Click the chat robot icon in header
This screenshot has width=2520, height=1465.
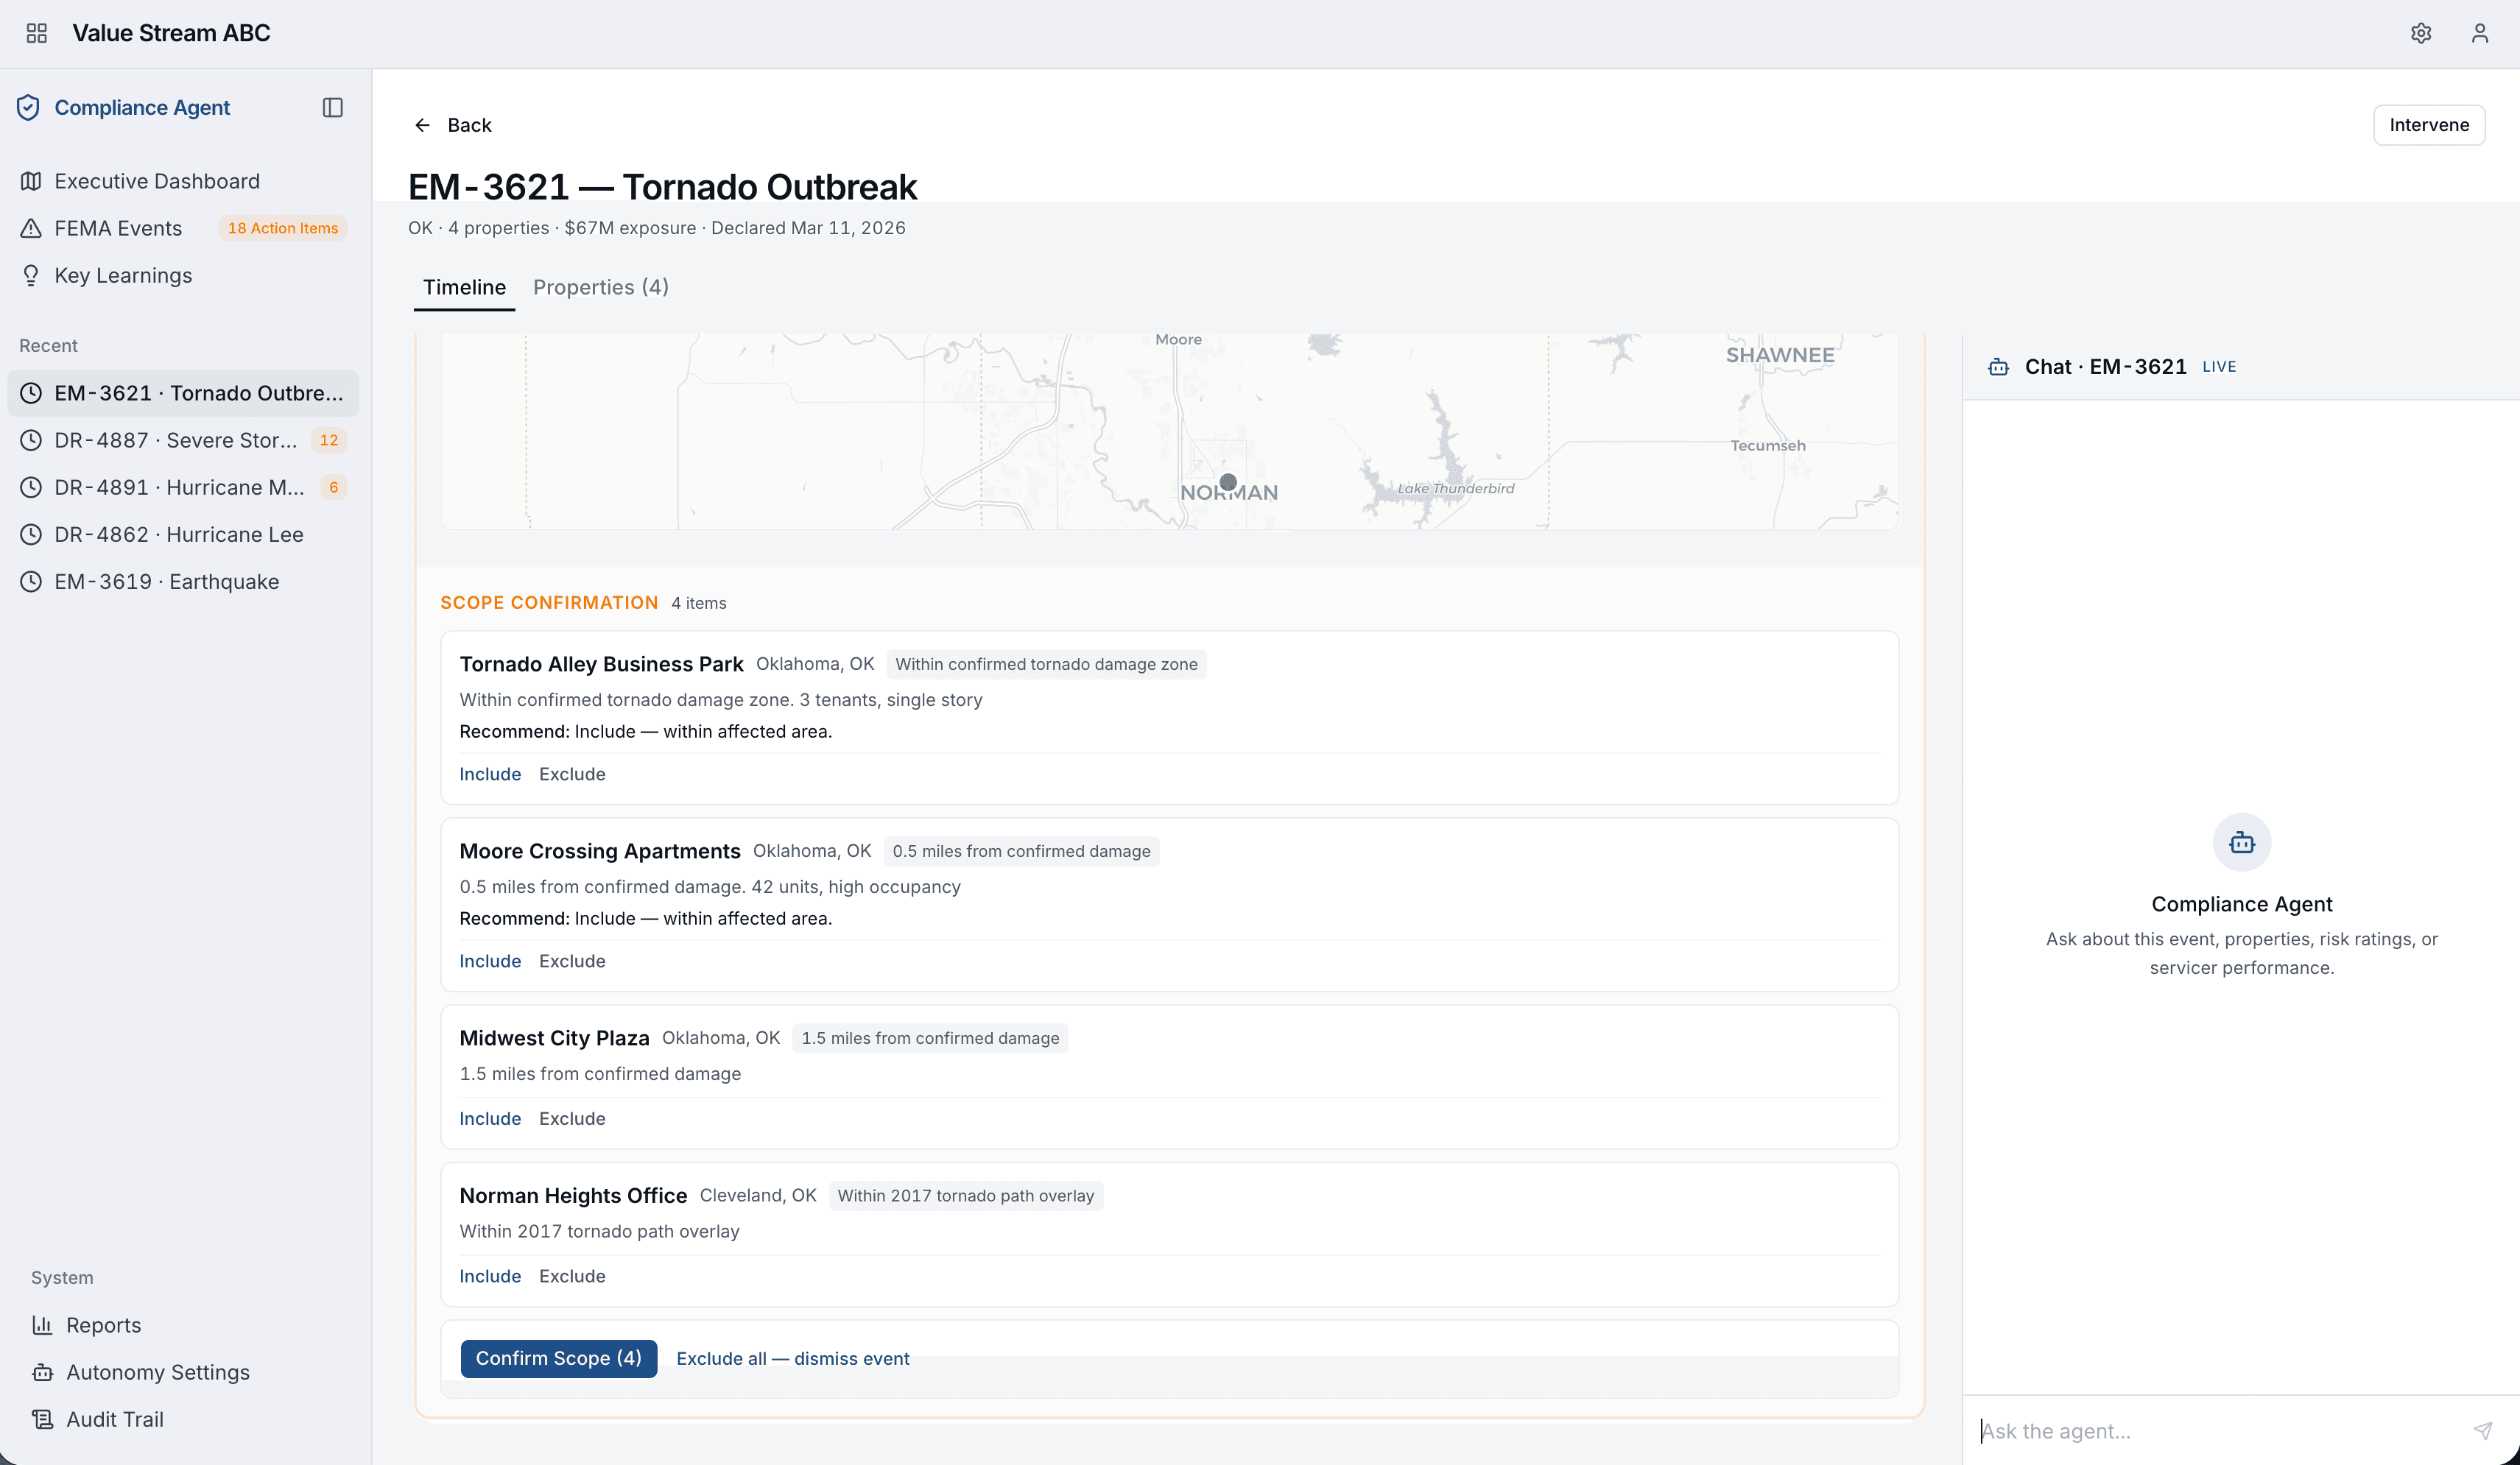(x=1998, y=367)
